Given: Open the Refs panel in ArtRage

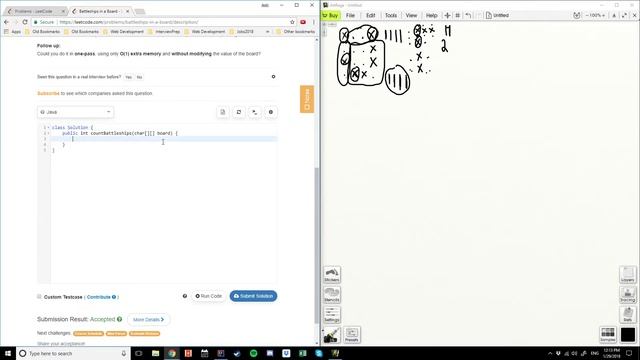Looking at the screenshot, I should (x=627, y=315).
